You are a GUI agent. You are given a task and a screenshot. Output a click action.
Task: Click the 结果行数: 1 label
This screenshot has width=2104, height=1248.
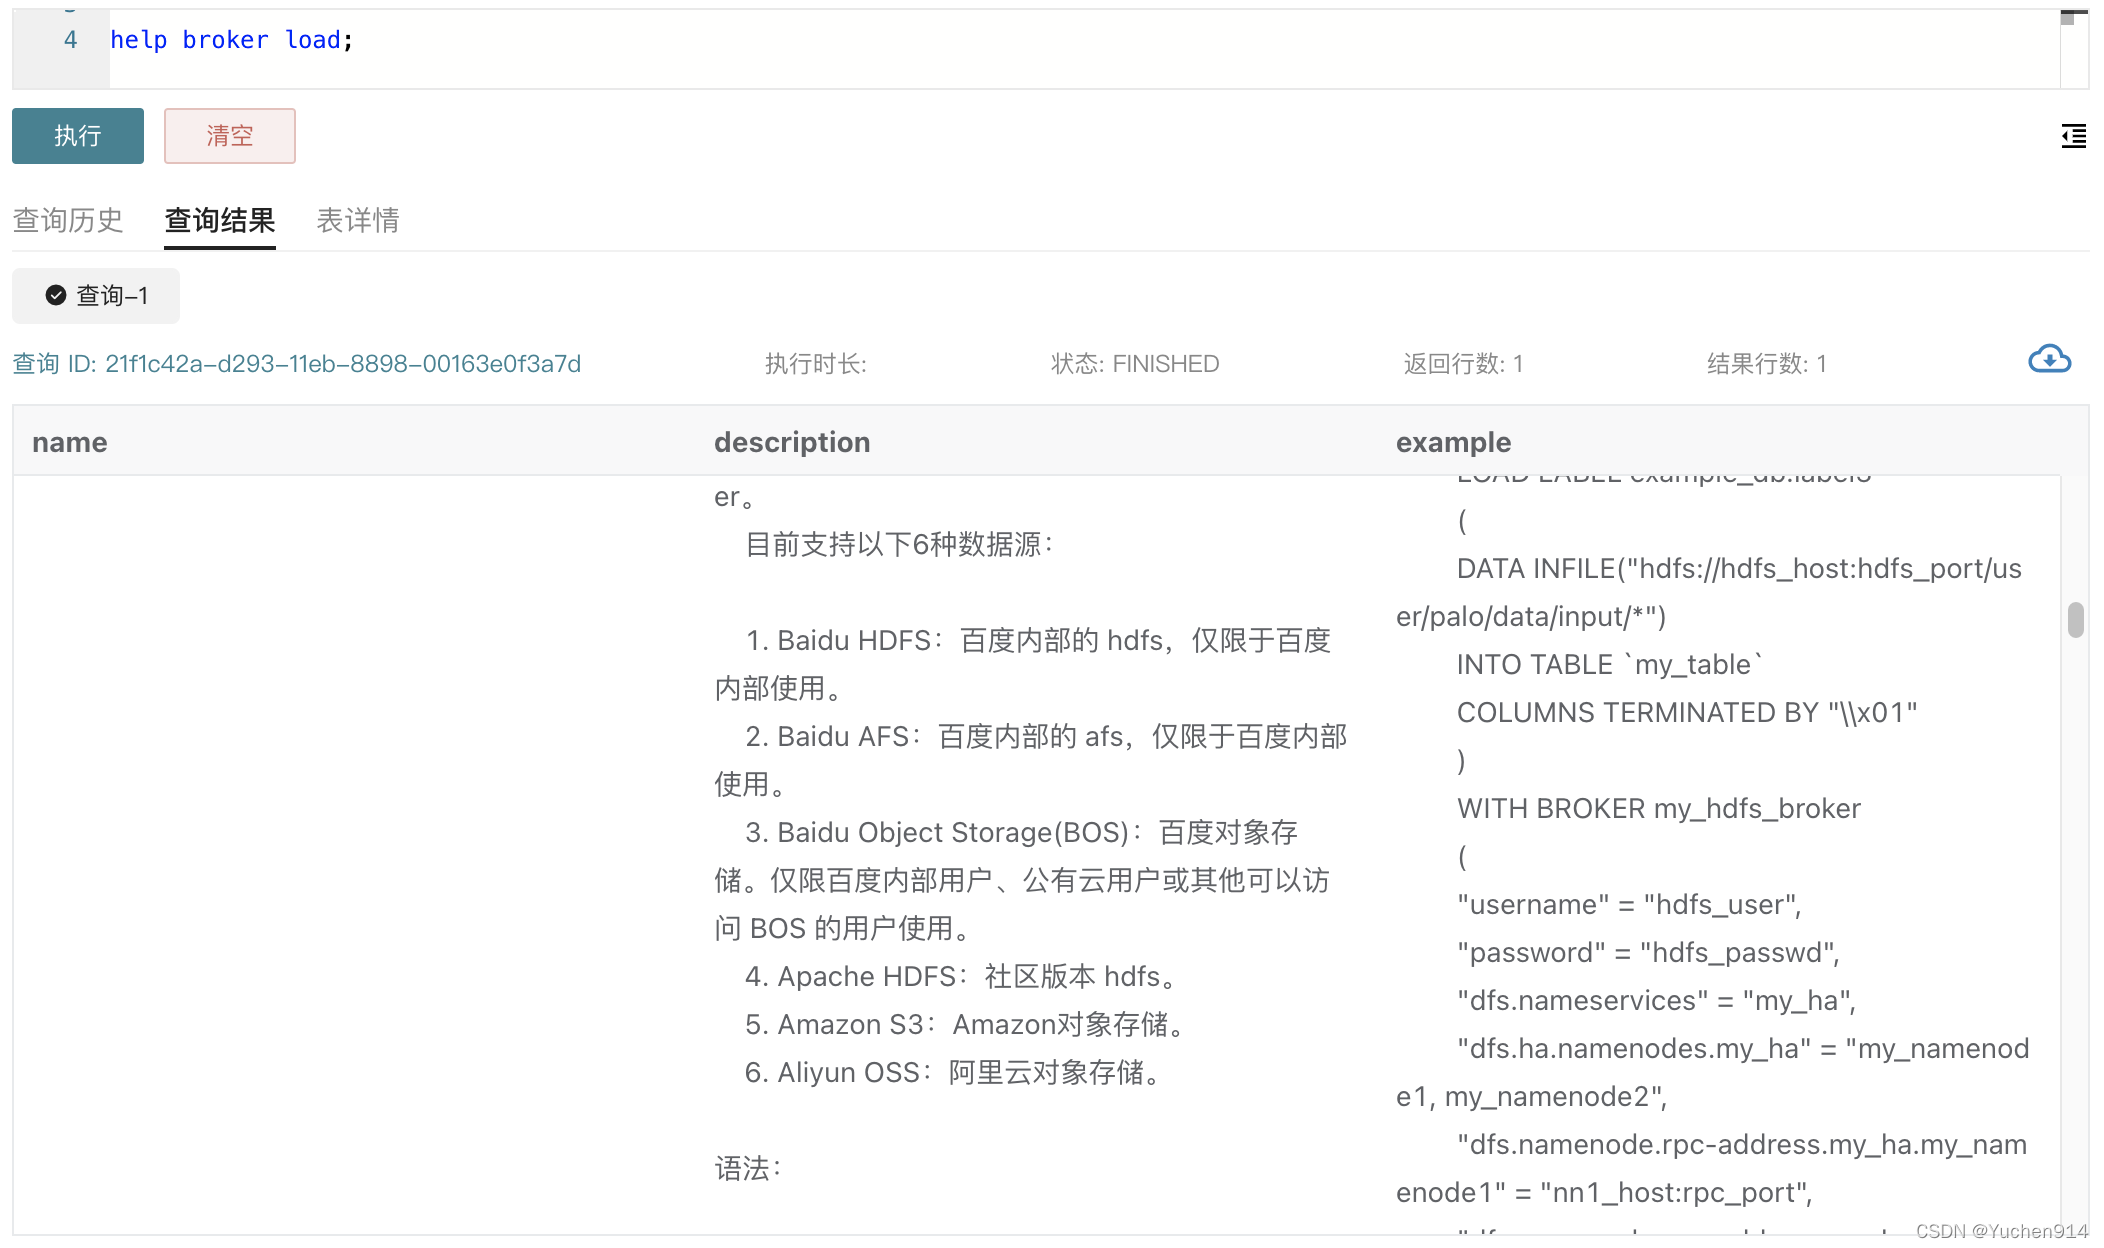pos(1766,364)
